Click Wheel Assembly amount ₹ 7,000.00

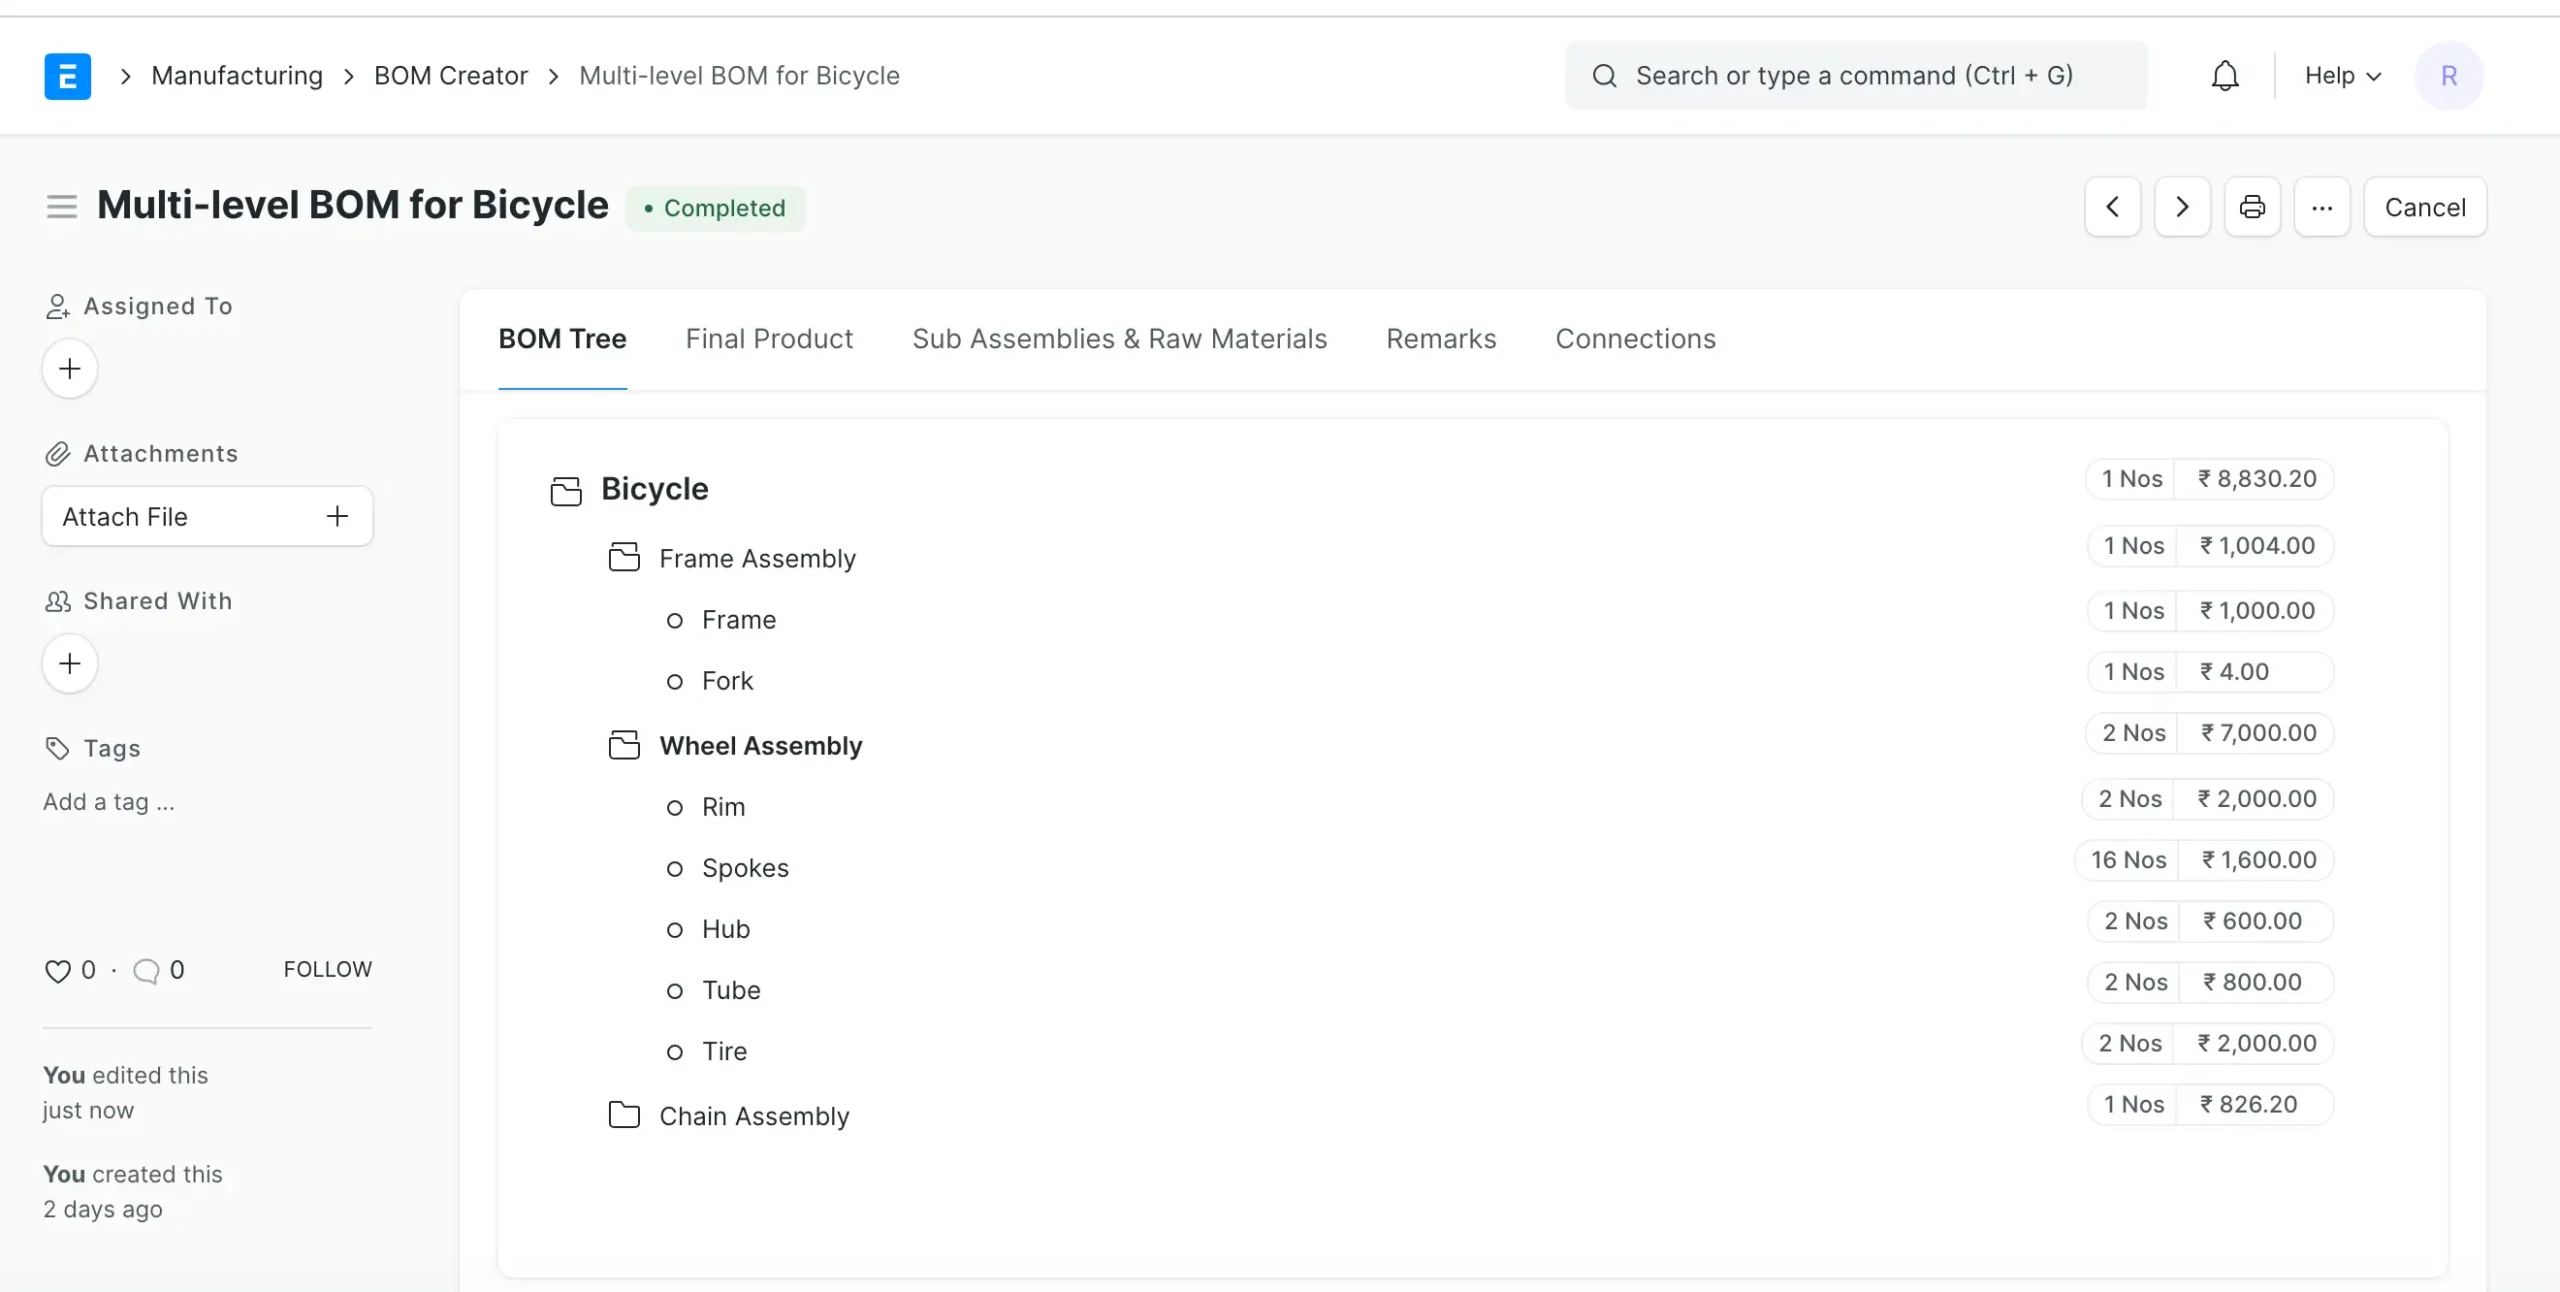[2258, 733]
